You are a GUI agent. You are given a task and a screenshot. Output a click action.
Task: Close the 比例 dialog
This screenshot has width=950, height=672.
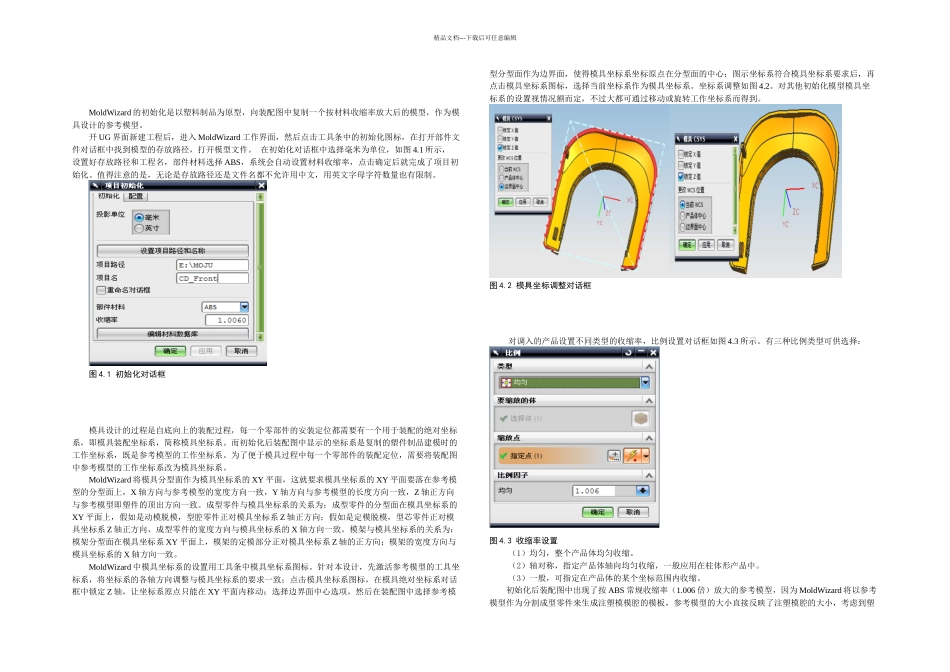tap(653, 353)
